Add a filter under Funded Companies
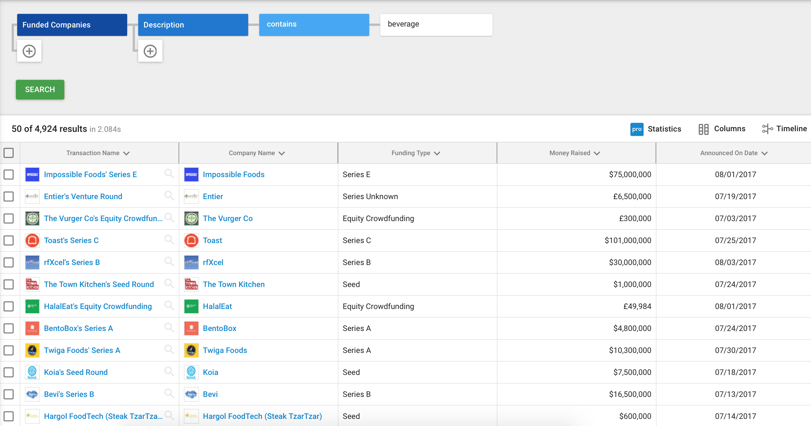Viewport: 811px width, 426px height. pyautogui.click(x=29, y=51)
